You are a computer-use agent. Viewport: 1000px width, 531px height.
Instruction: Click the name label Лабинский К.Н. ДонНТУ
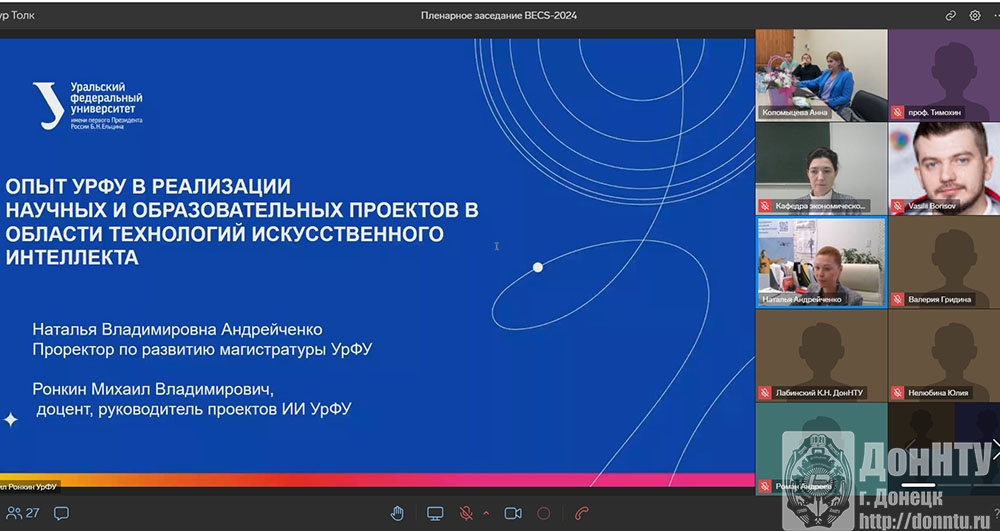click(x=819, y=393)
